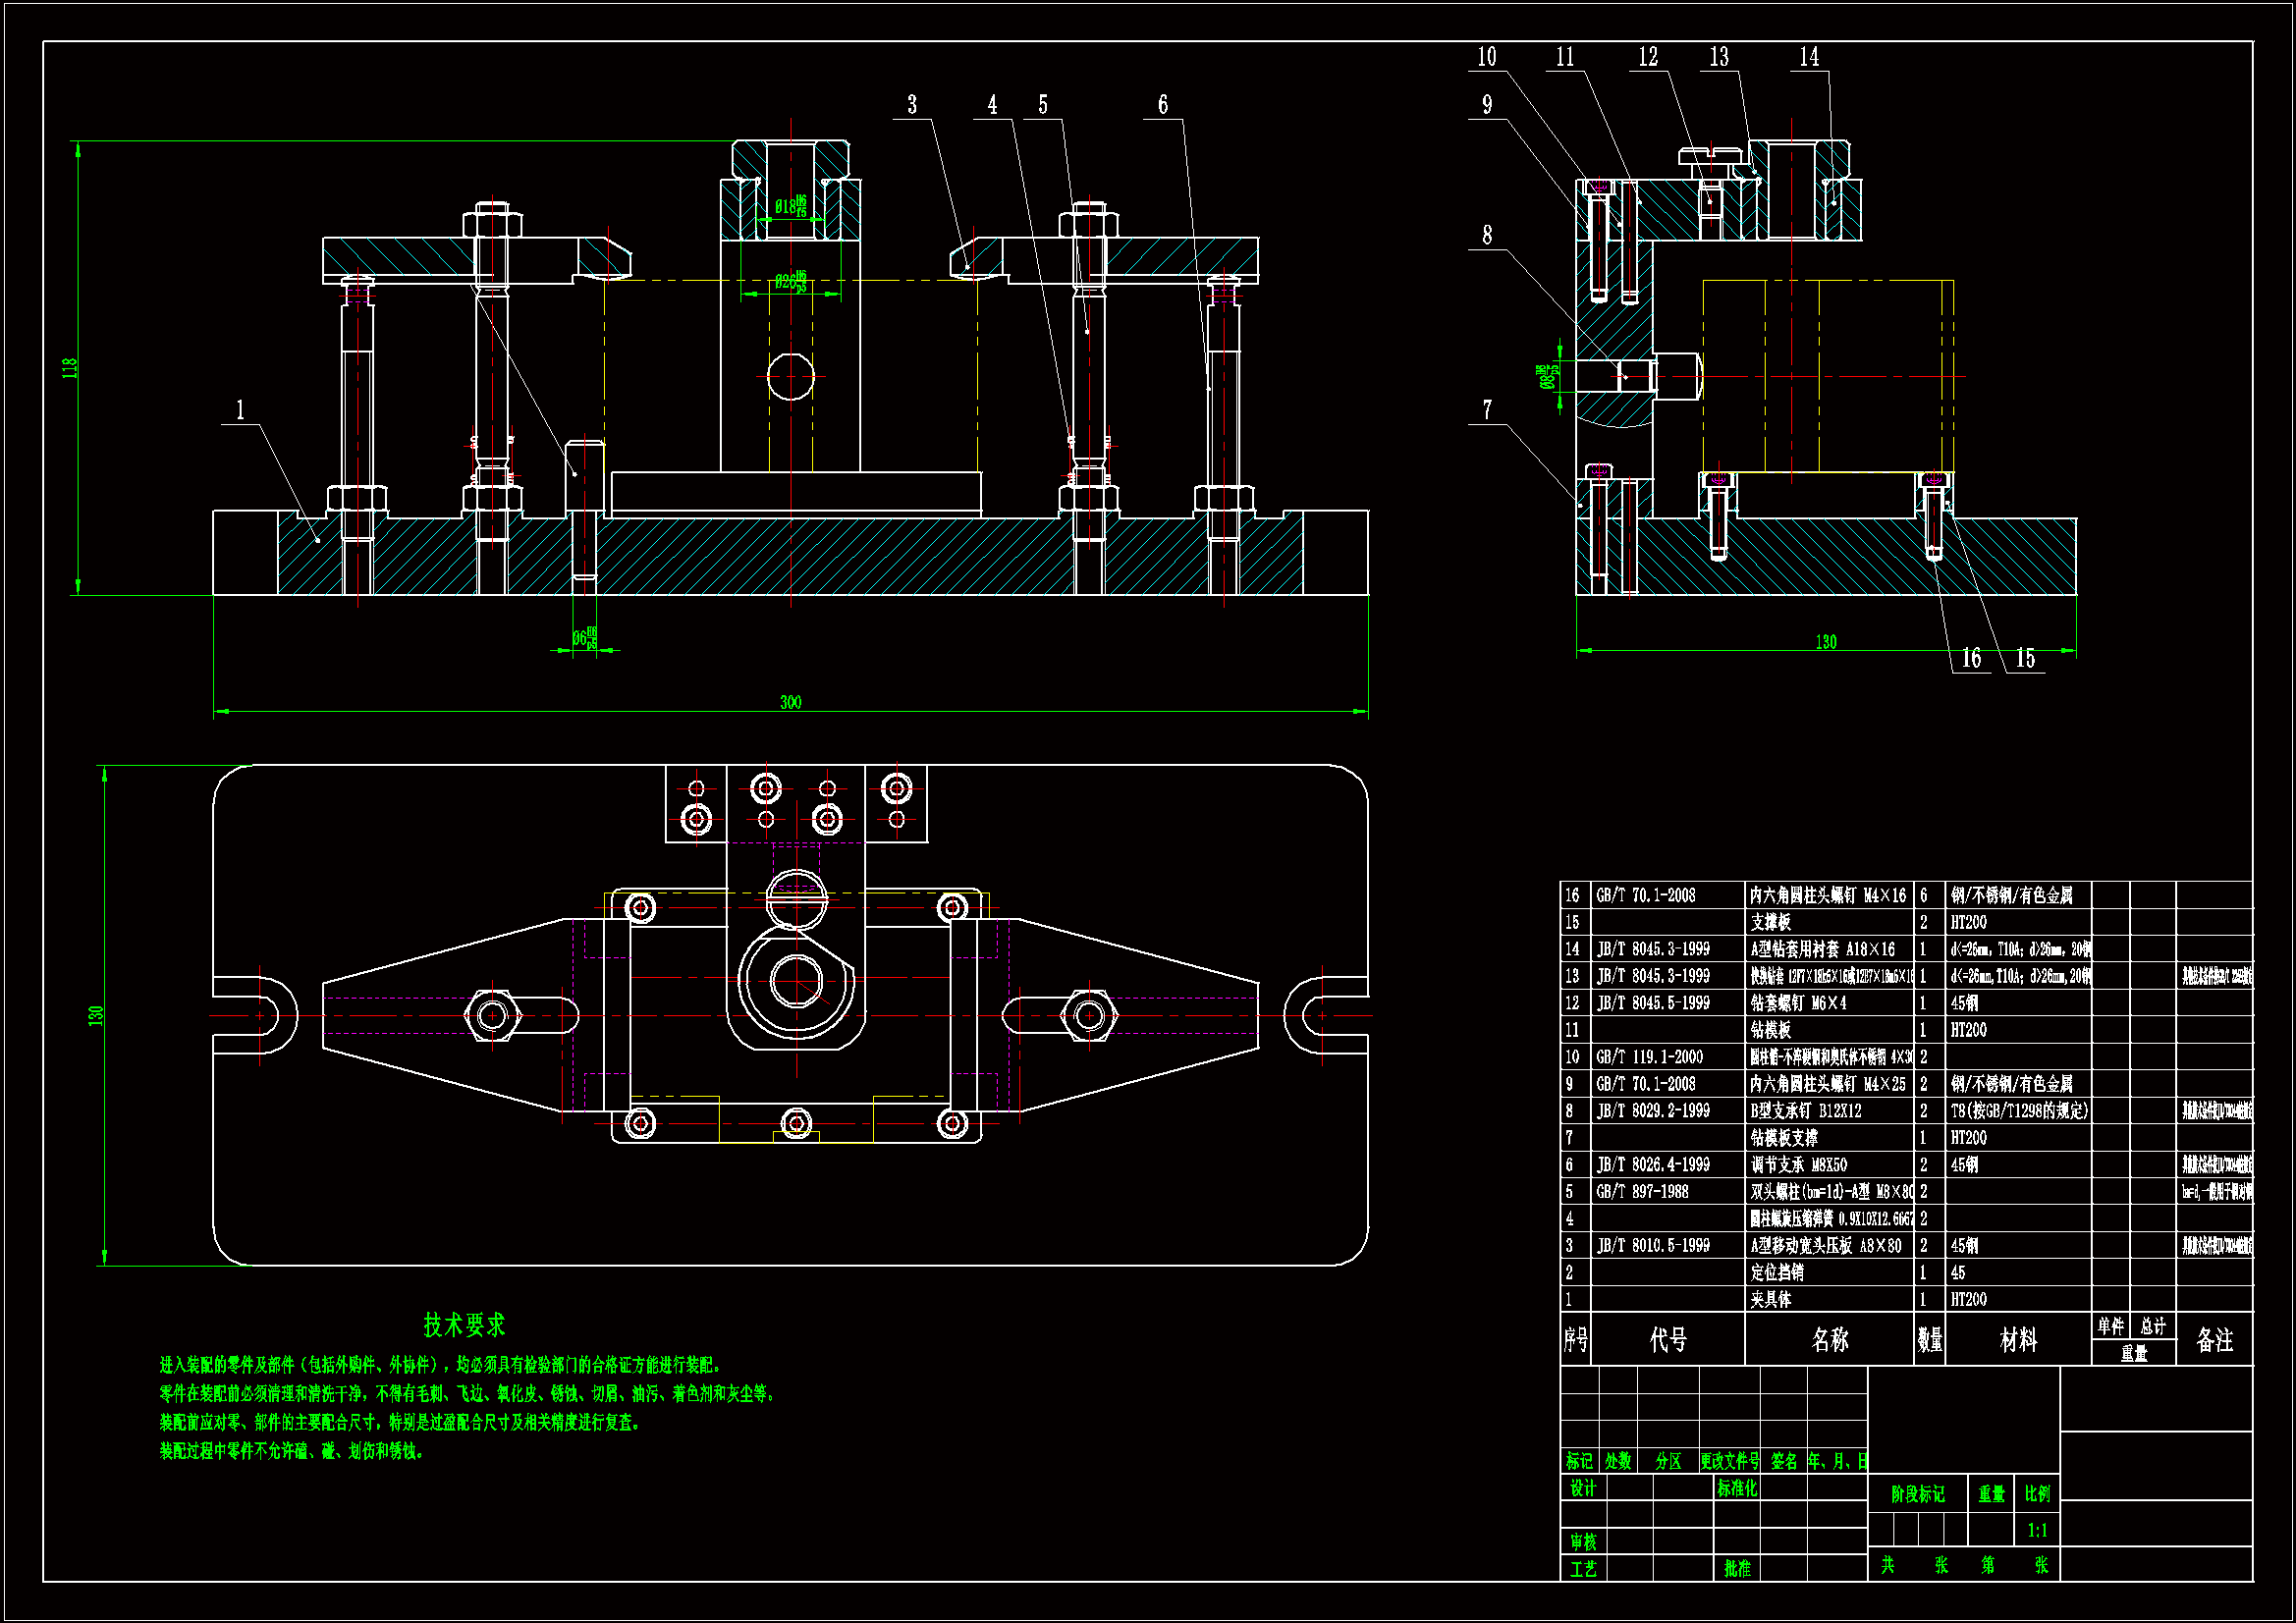2296x1623 pixels.
Task: Click the 钻模板支撑 entry in parts table
Action: click(1783, 1137)
